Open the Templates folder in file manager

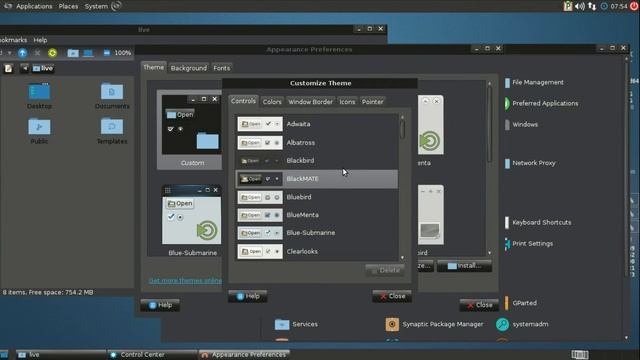click(x=112, y=131)
